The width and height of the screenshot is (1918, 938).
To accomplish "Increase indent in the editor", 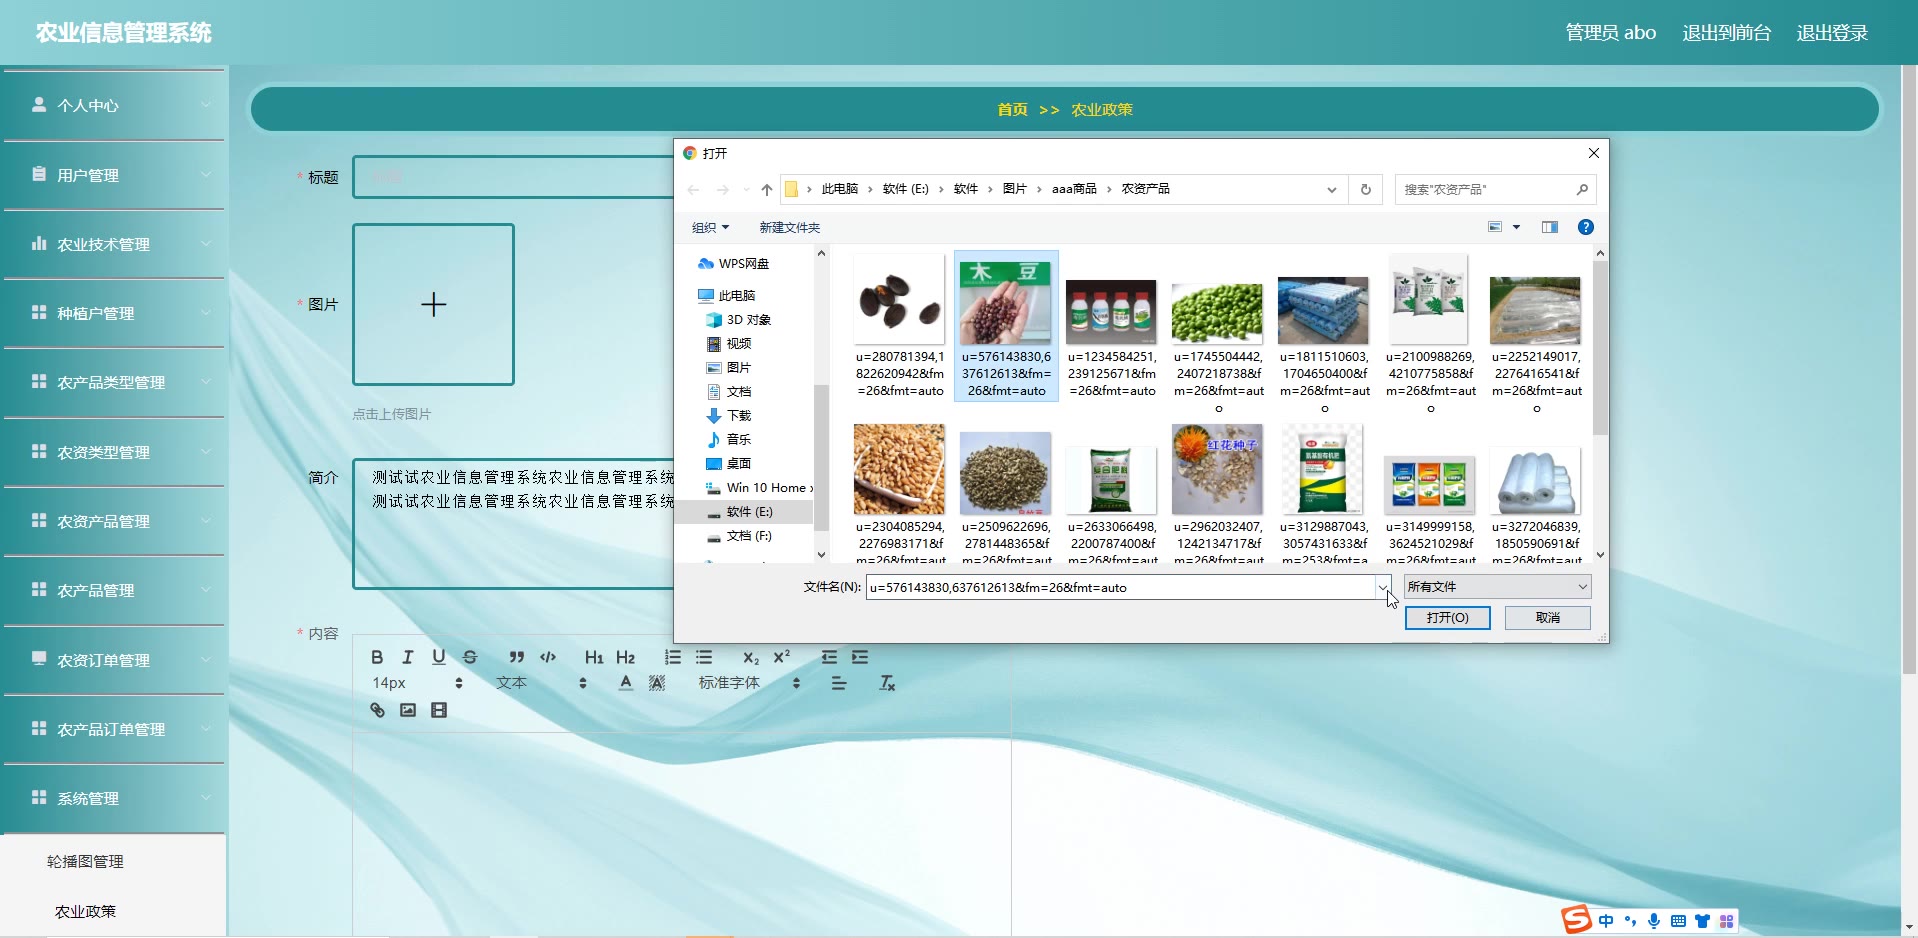I will point(860,657).
